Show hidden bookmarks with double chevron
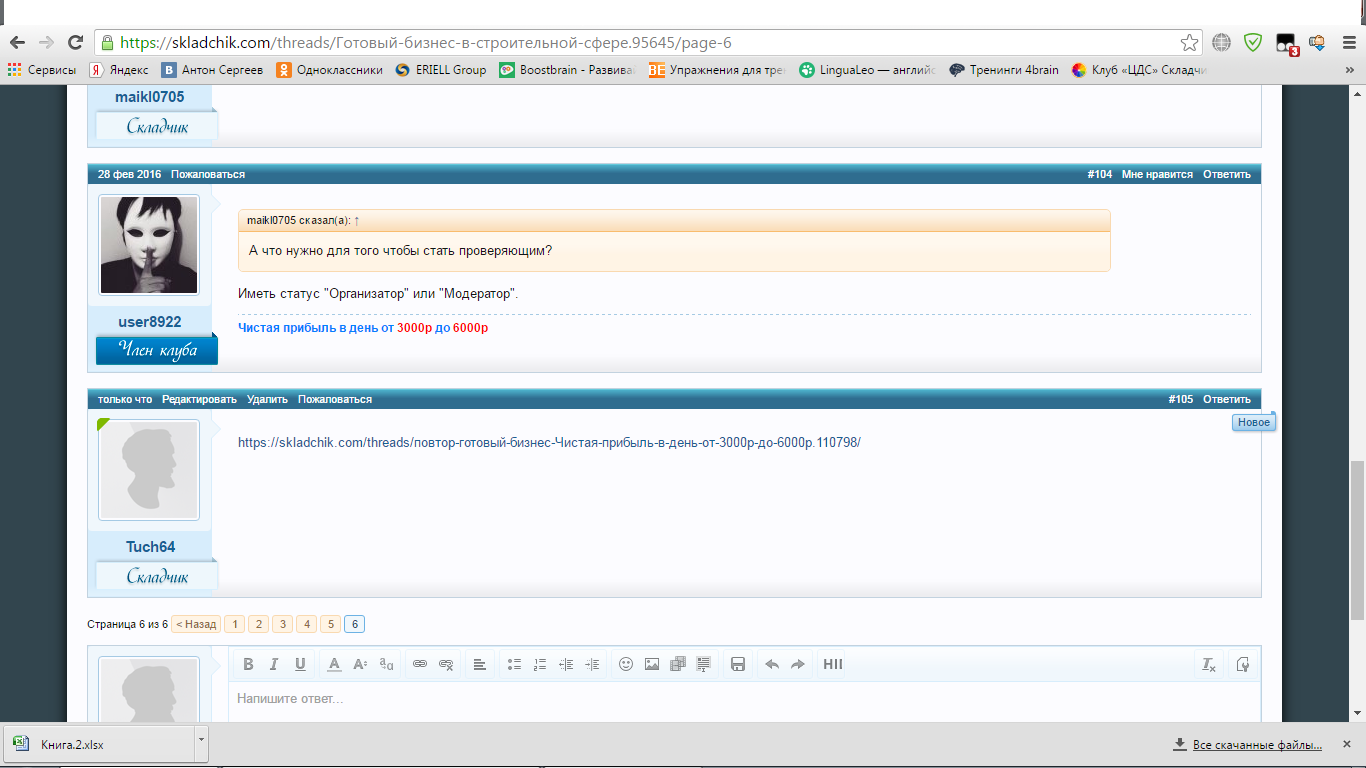Screen dimensions: 1366x768 (1348, 70)
